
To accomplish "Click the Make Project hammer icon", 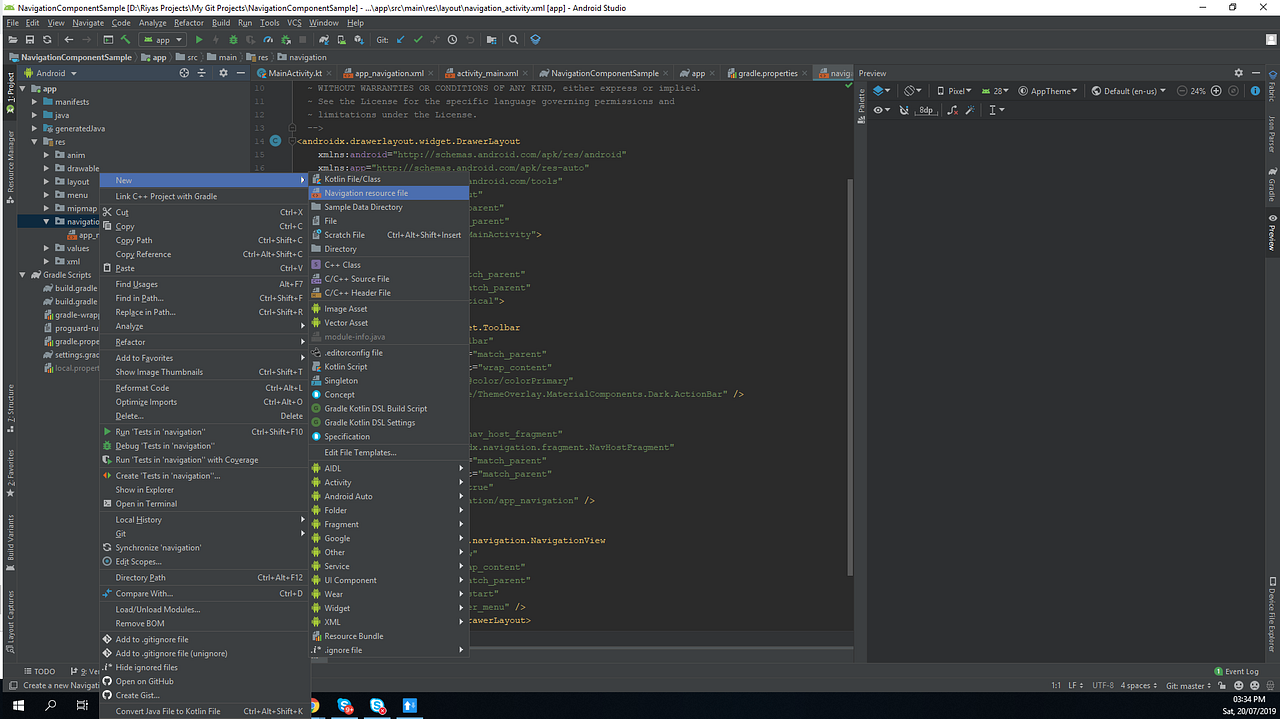I will click(126, 40).
